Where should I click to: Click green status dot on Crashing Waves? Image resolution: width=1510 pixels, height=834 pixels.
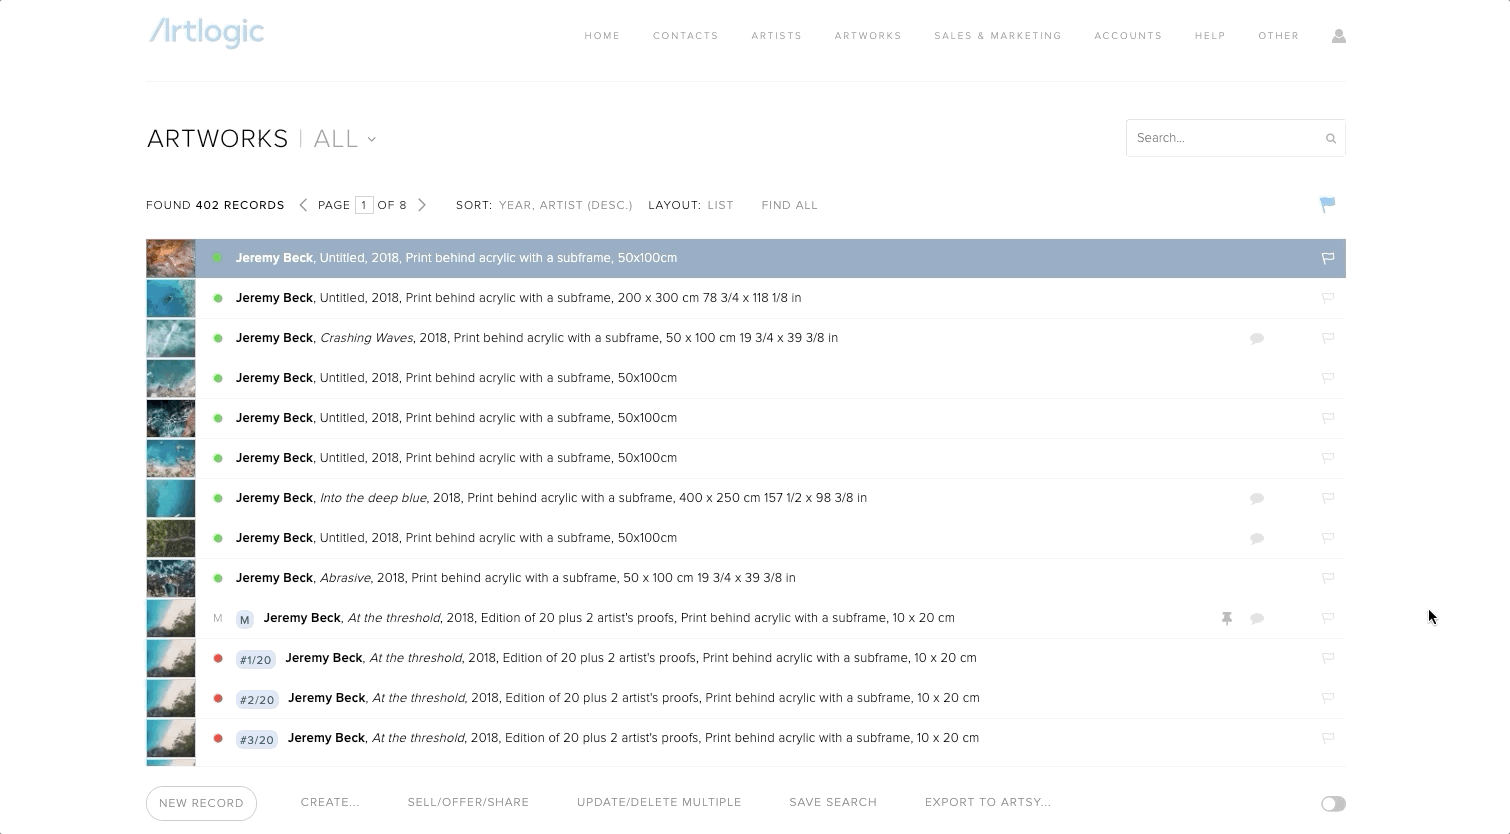pyautogui.click(x=218, y=338)
